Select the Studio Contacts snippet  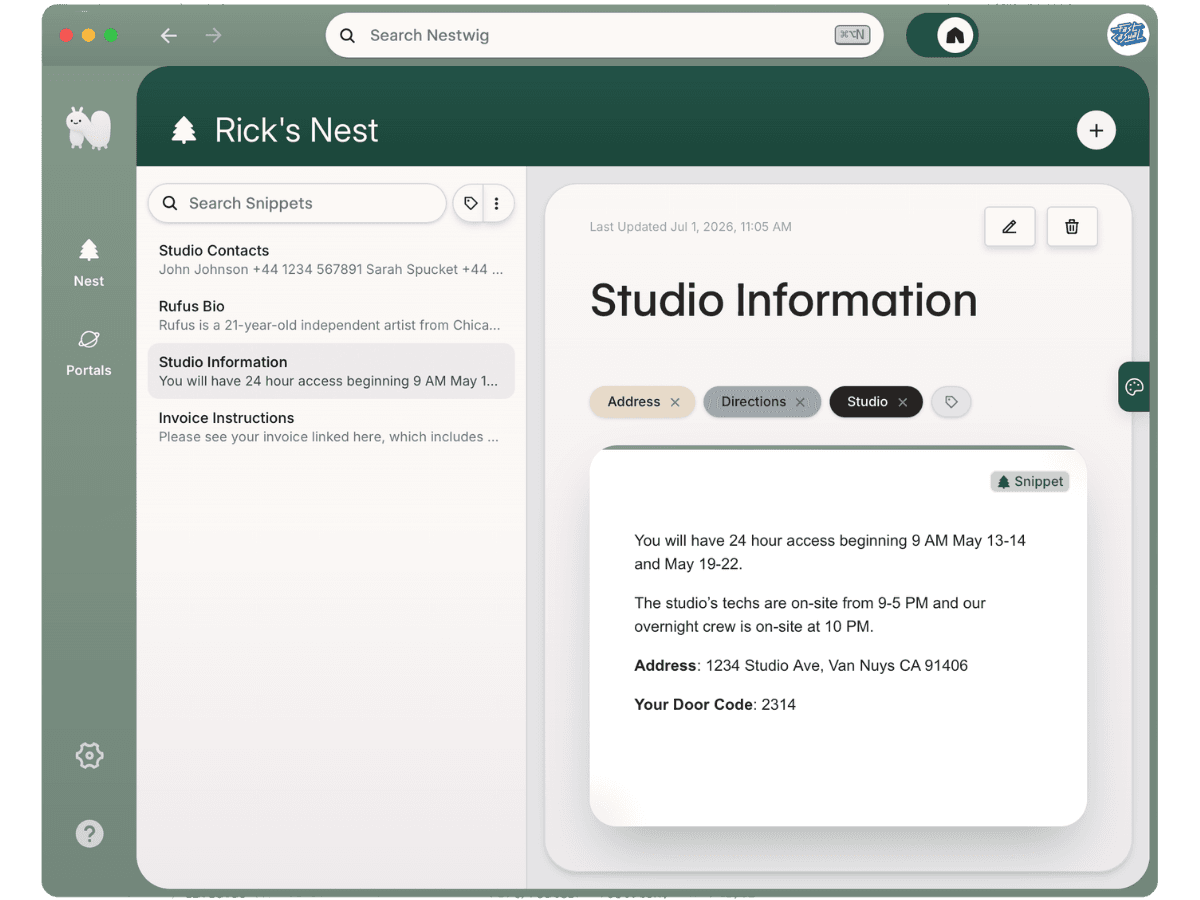[331, 260]
